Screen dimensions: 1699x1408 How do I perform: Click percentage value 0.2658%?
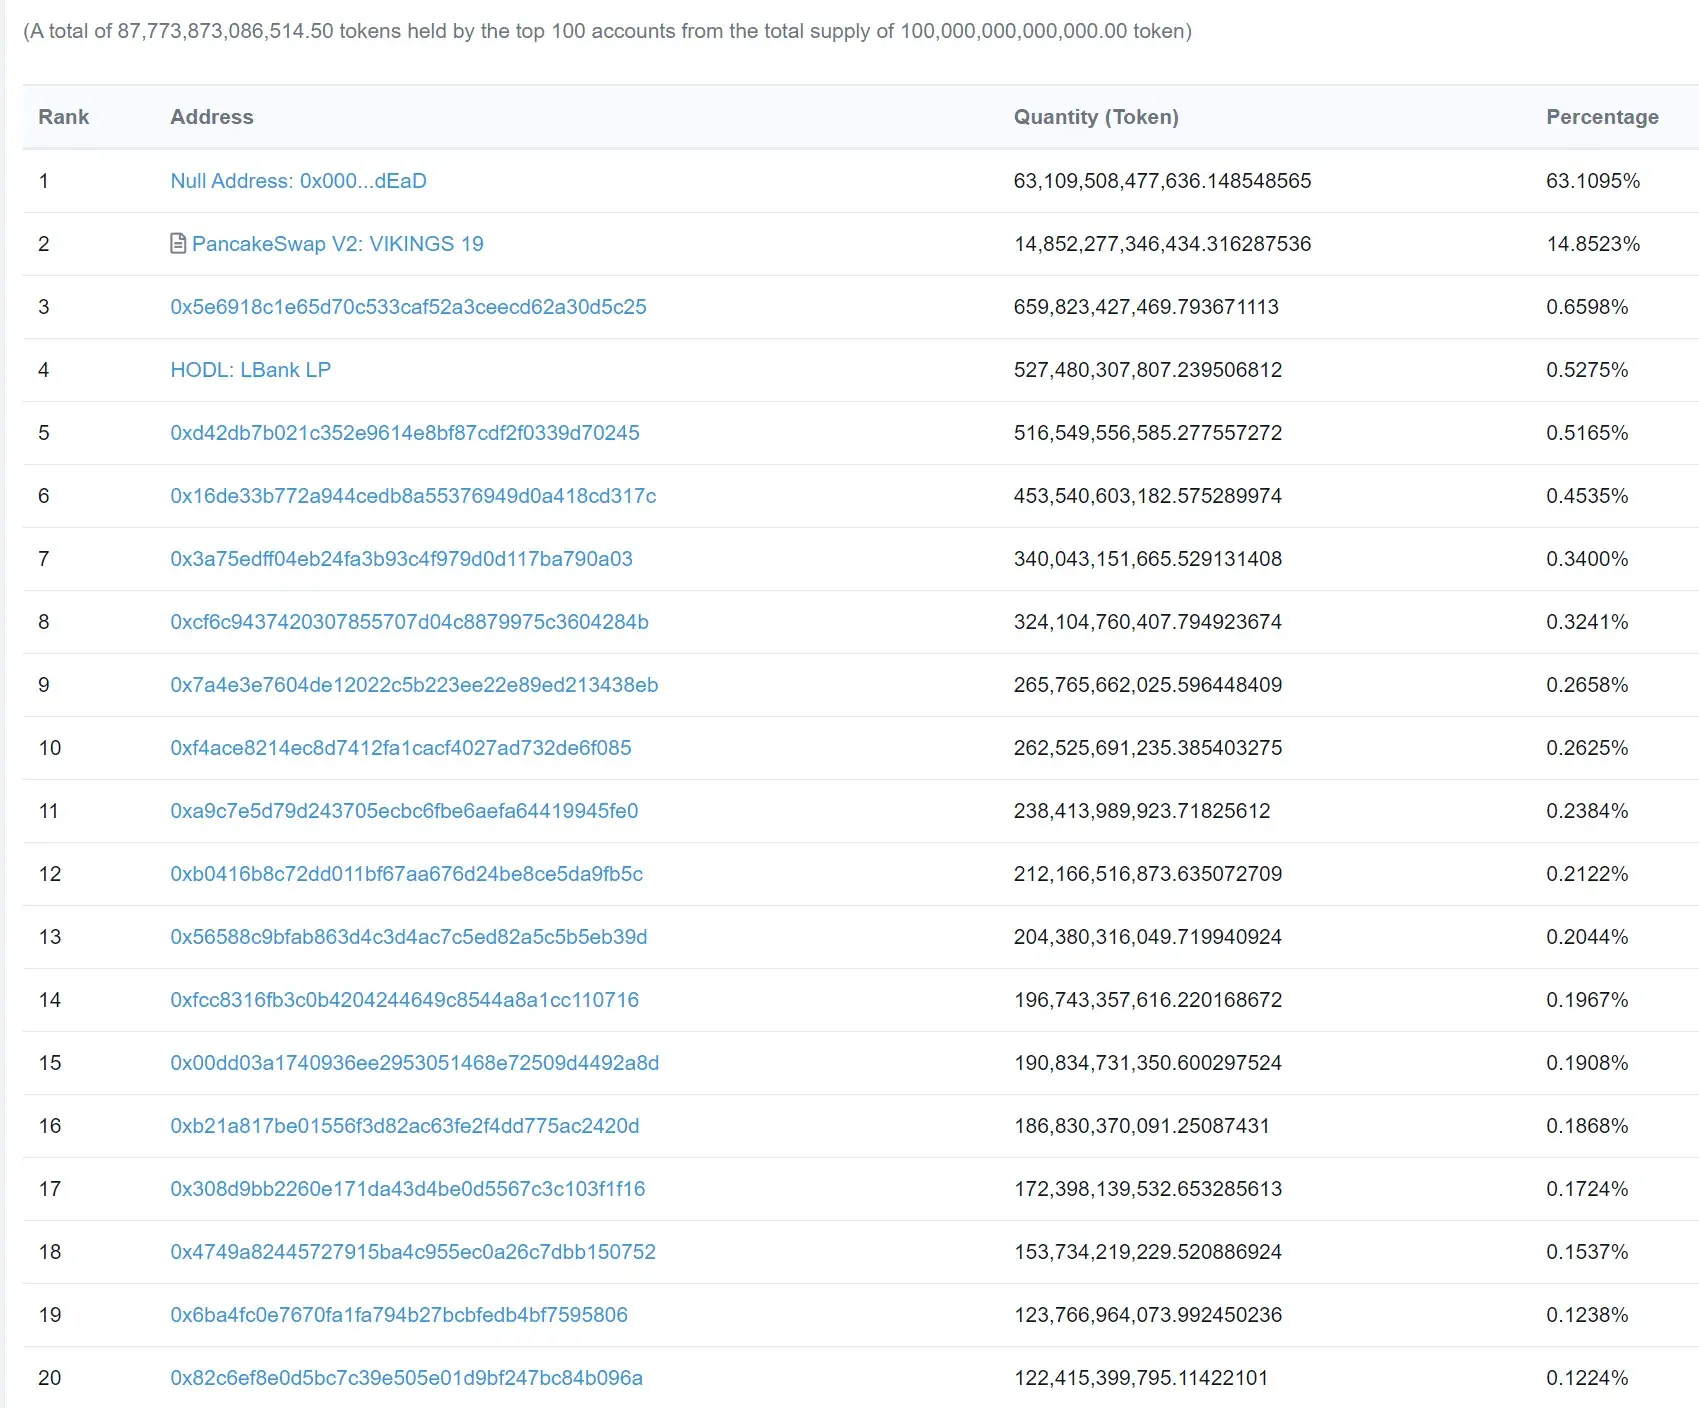(x=1587, y=685)
